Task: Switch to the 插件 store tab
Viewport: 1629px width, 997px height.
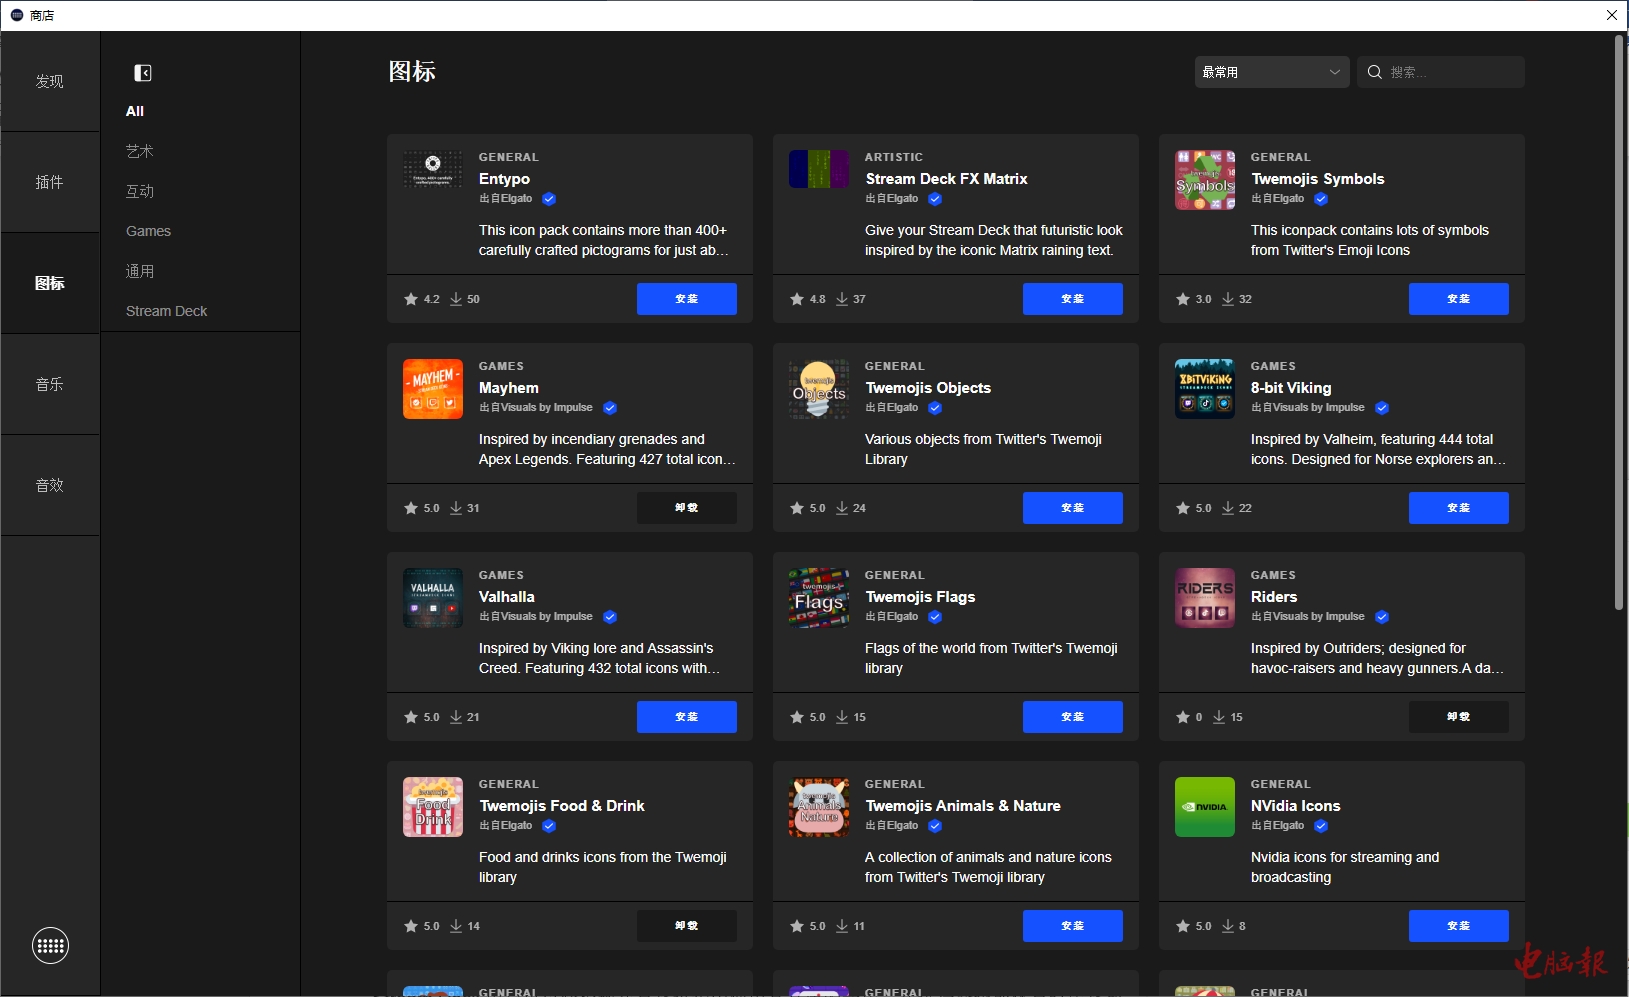Action: (x=50, y=182)
